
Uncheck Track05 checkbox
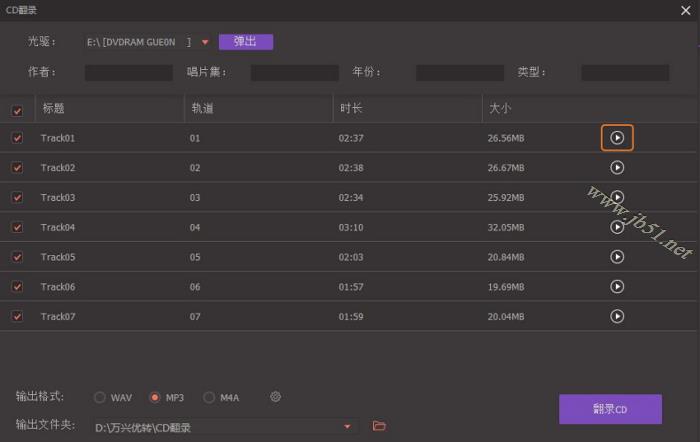[17, 257]
